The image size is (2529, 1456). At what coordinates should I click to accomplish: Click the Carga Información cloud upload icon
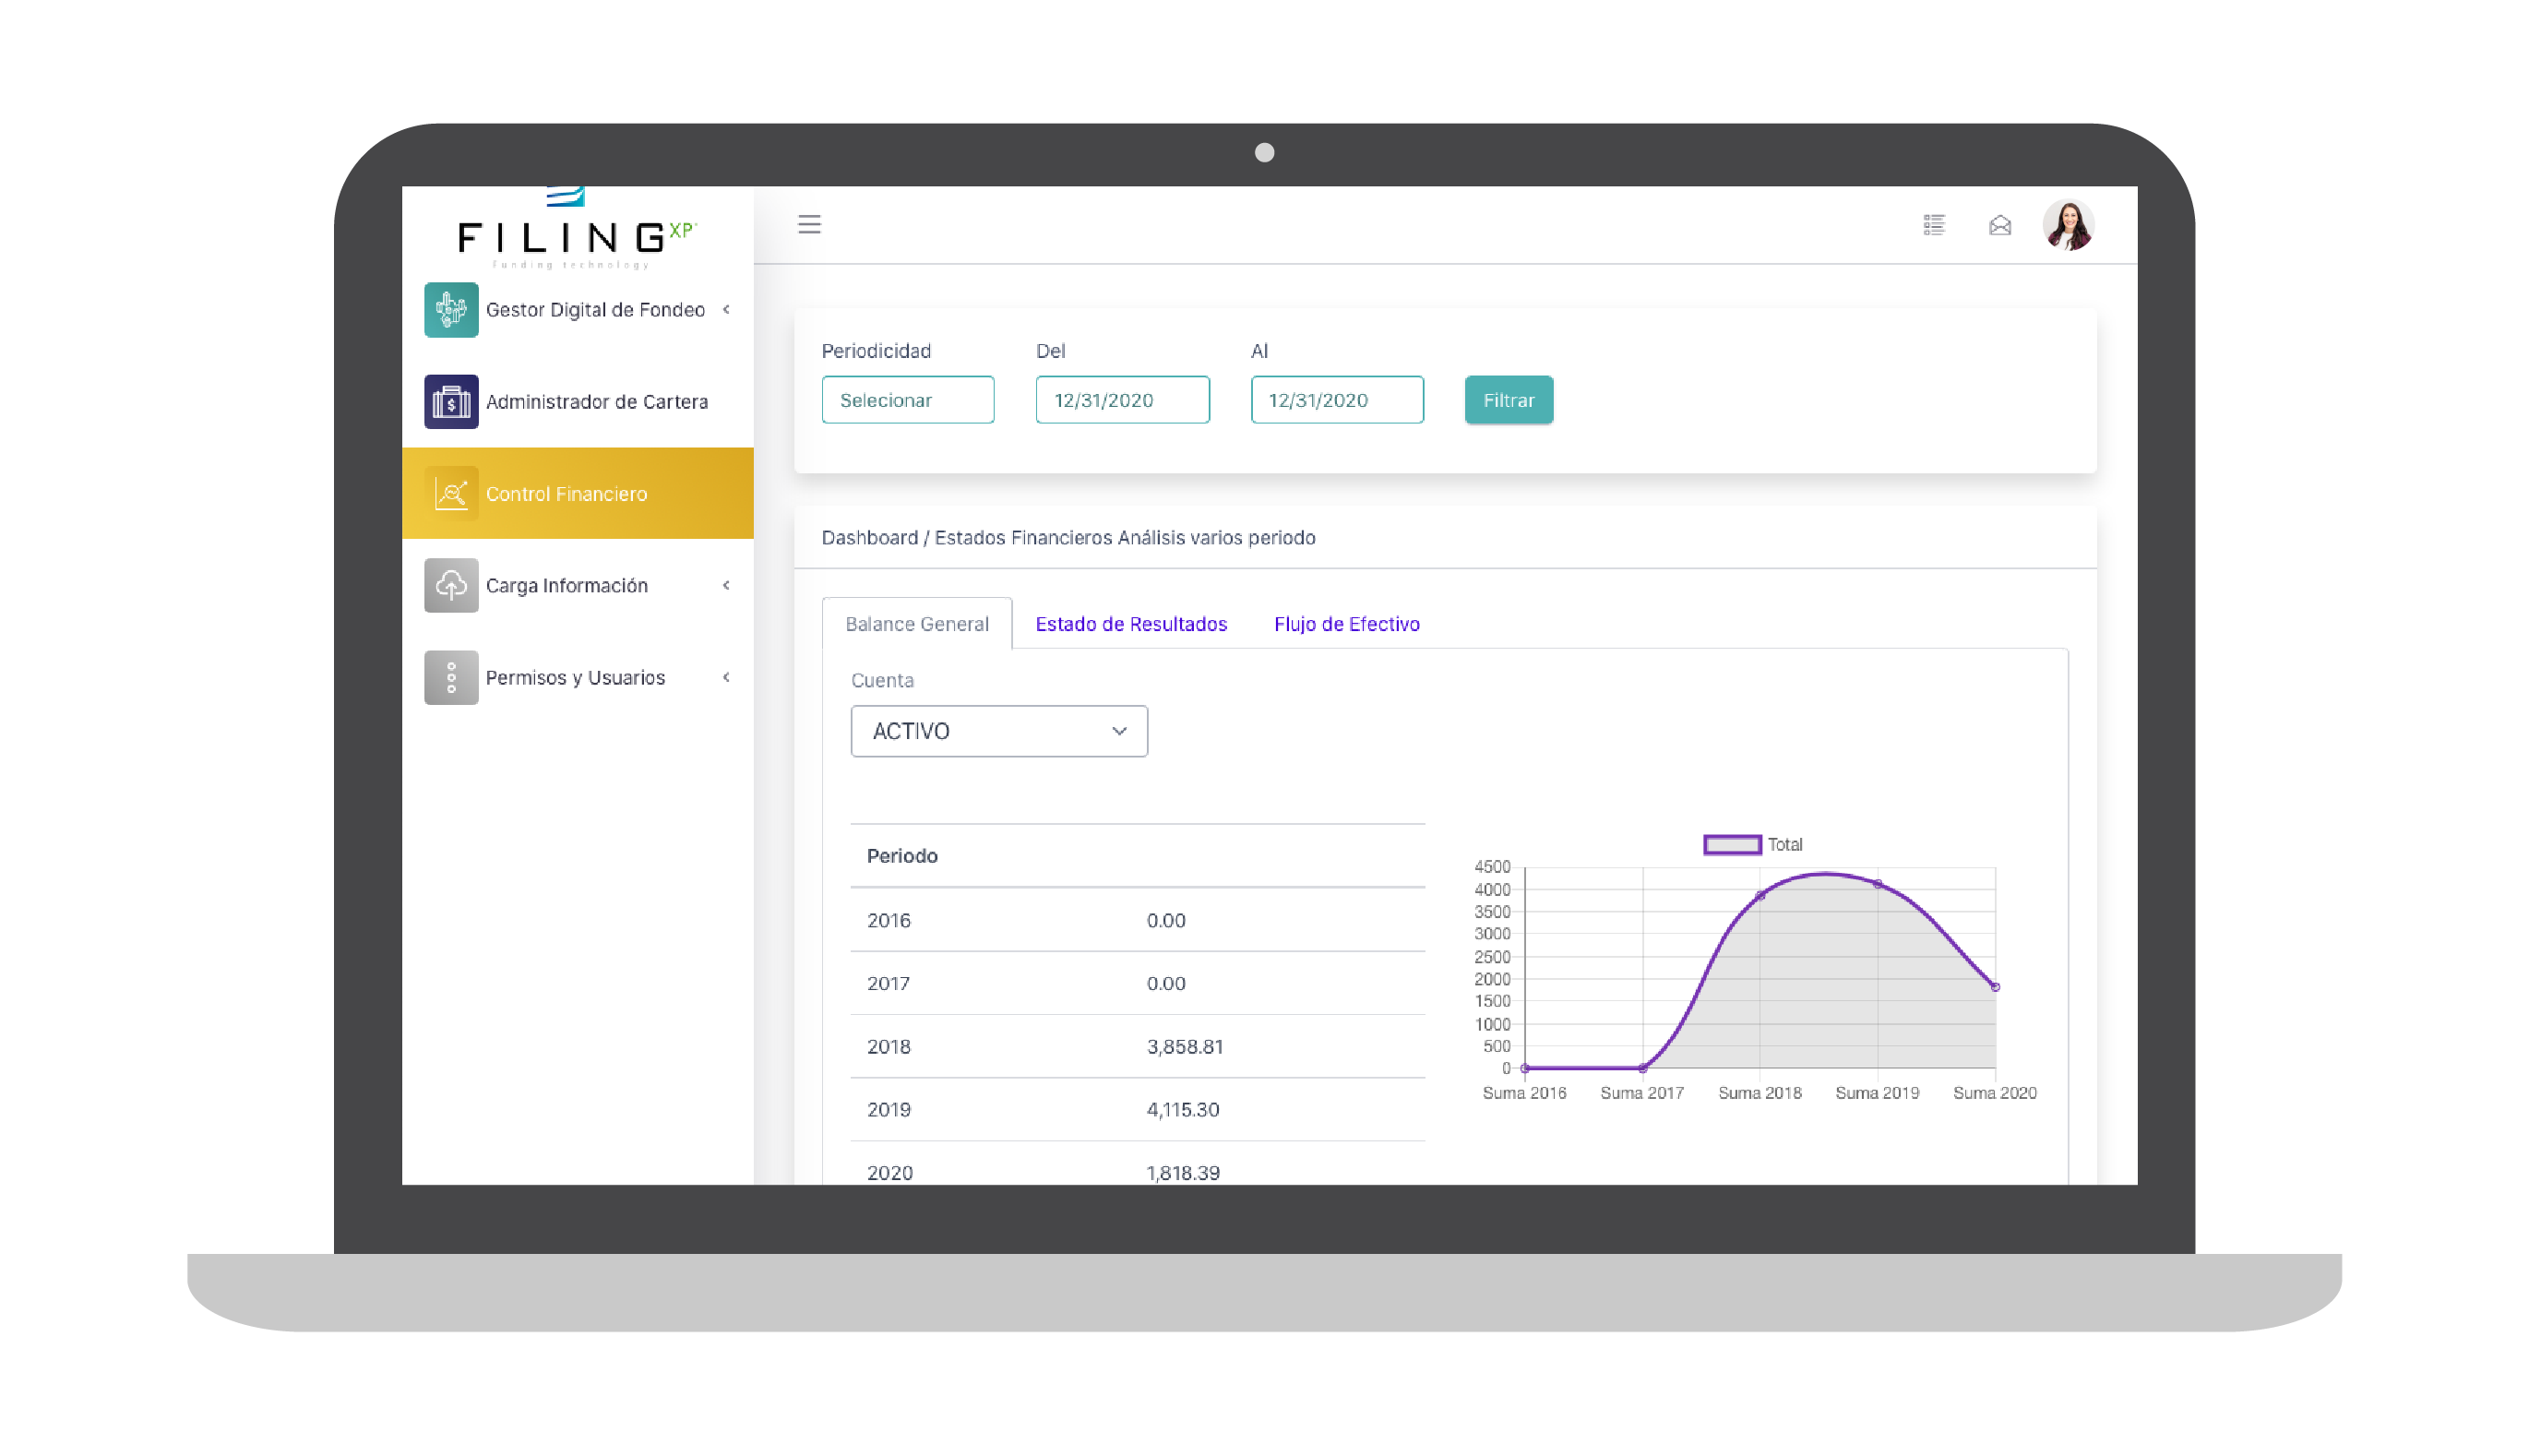[x=451, y=586]
